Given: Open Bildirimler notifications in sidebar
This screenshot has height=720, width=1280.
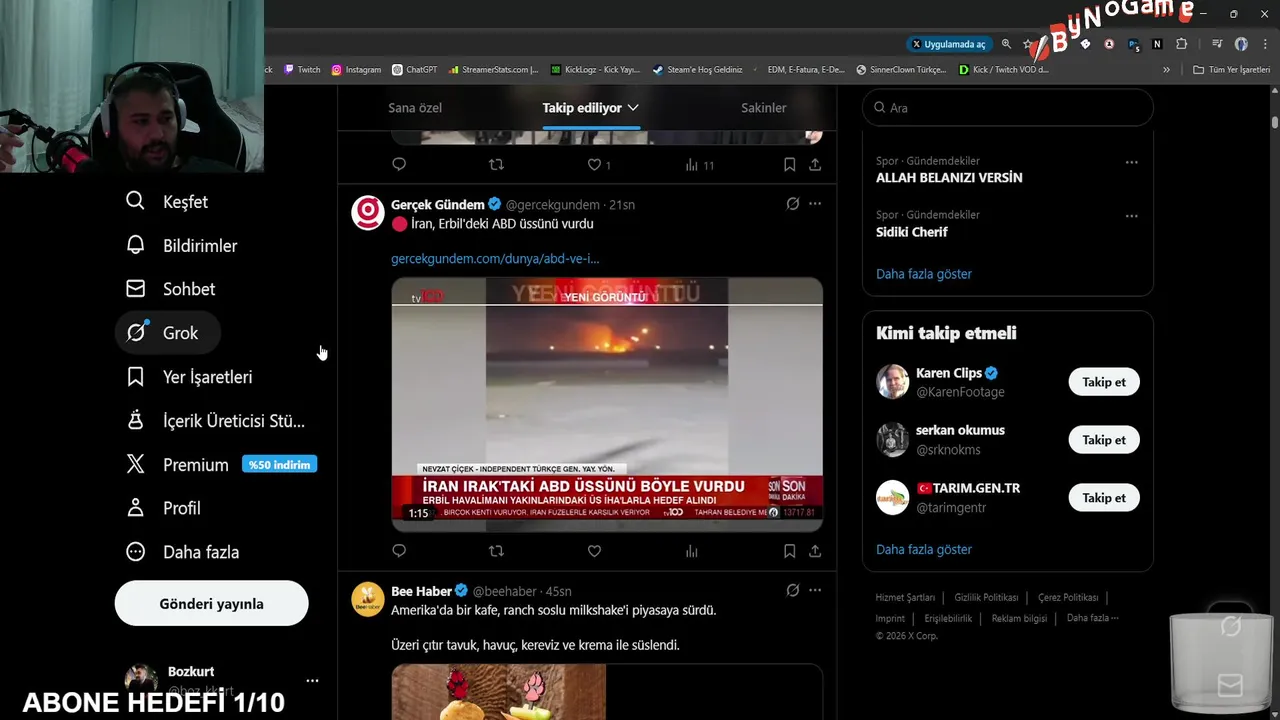Looking at the screenshot, I should (181, 246).
